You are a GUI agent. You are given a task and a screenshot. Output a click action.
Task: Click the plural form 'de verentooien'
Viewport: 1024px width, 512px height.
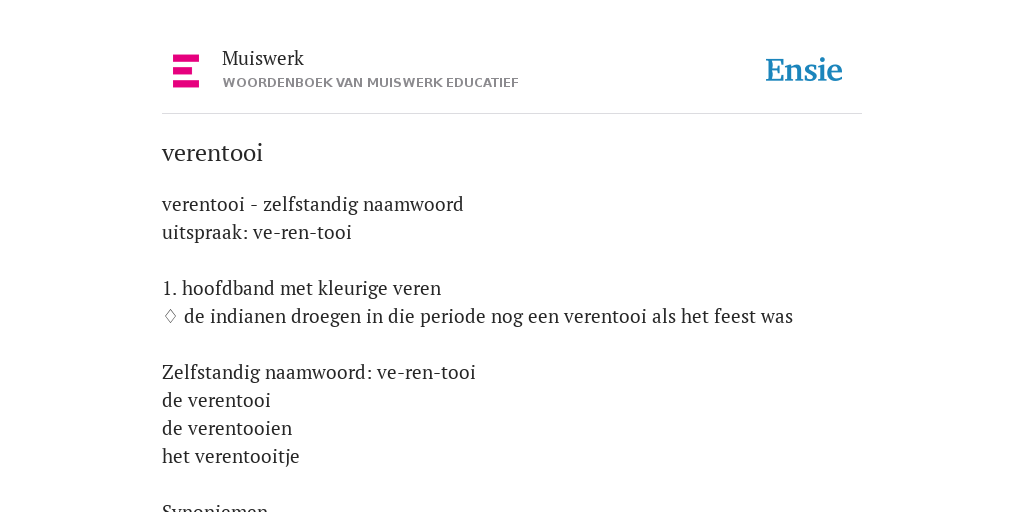[x=227, y=428]
